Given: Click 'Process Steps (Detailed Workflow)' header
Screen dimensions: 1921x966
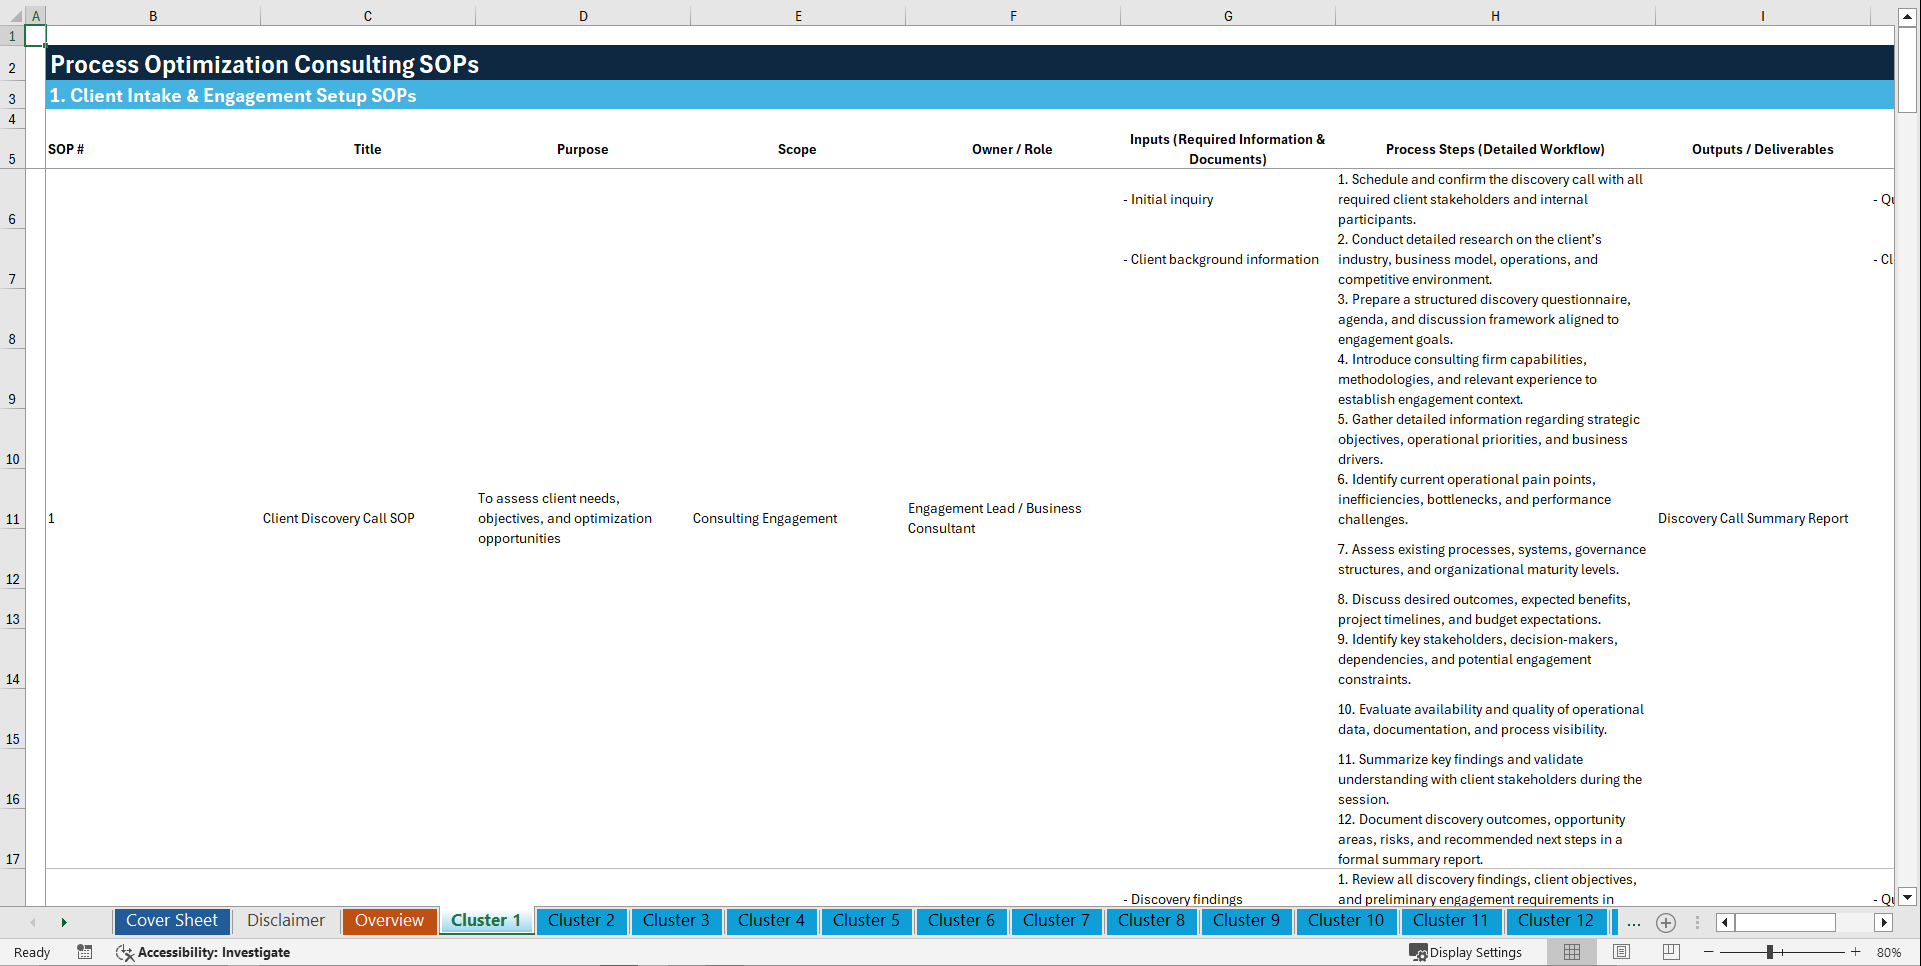Looking at the screenshot, I should (1495, 149).
